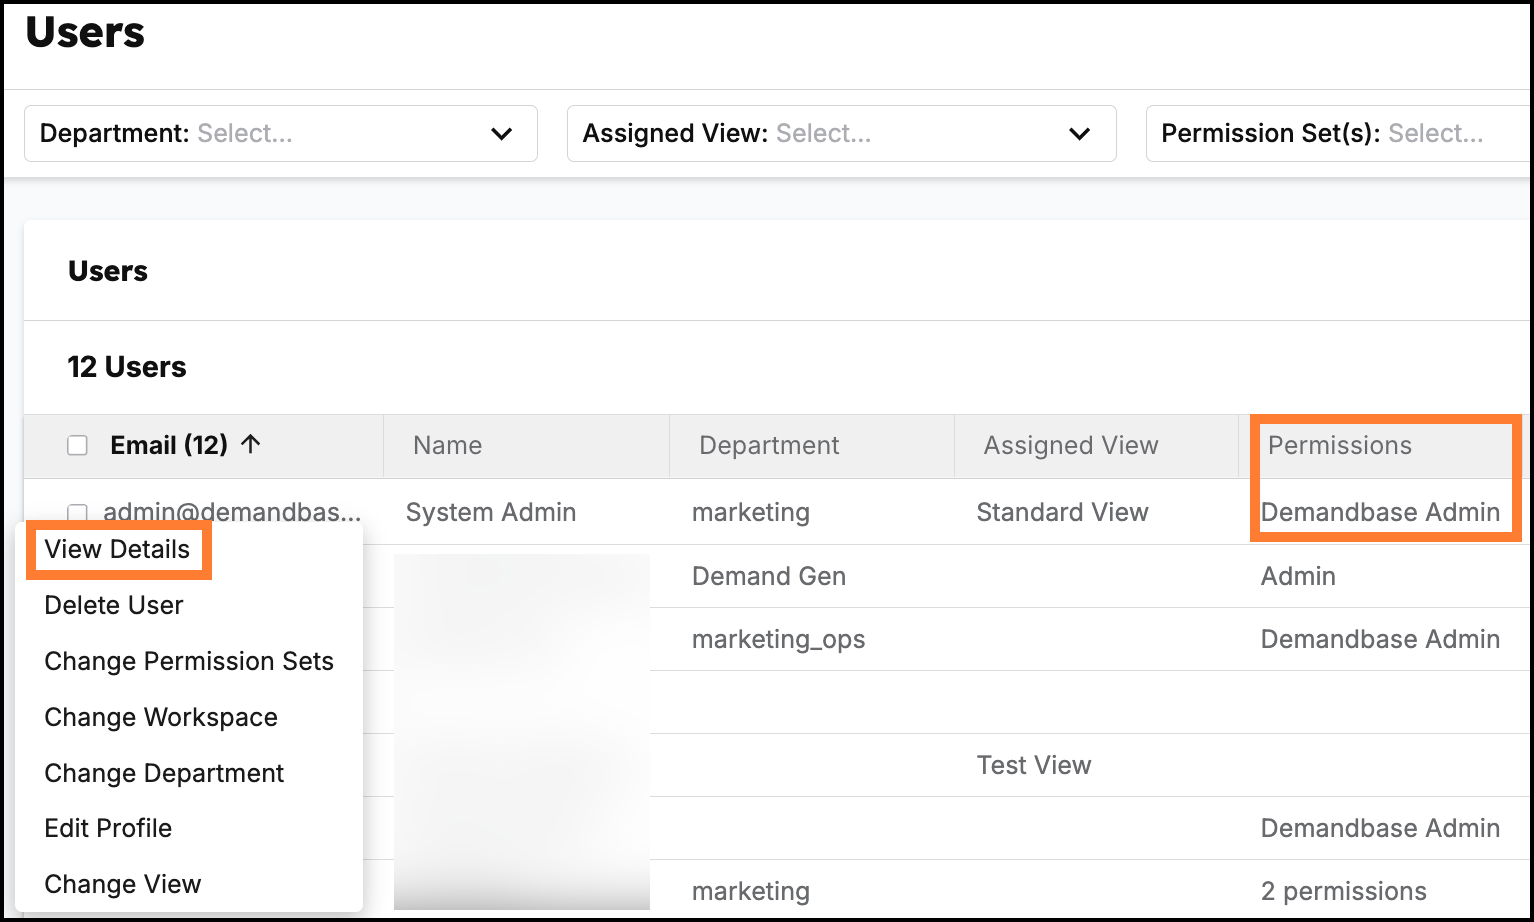Choose View Details from the context menu
1534x922 pixels.
click(117, 549)
